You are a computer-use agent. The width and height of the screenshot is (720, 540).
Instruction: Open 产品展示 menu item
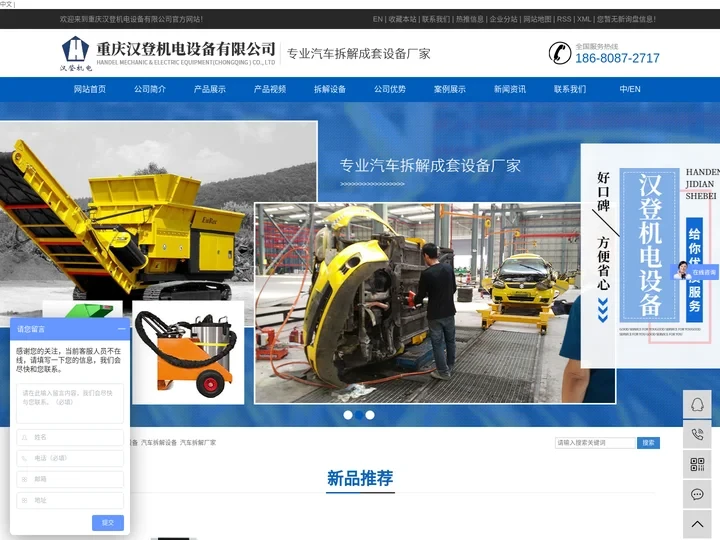pyautogui.click(x=210, y=89)
